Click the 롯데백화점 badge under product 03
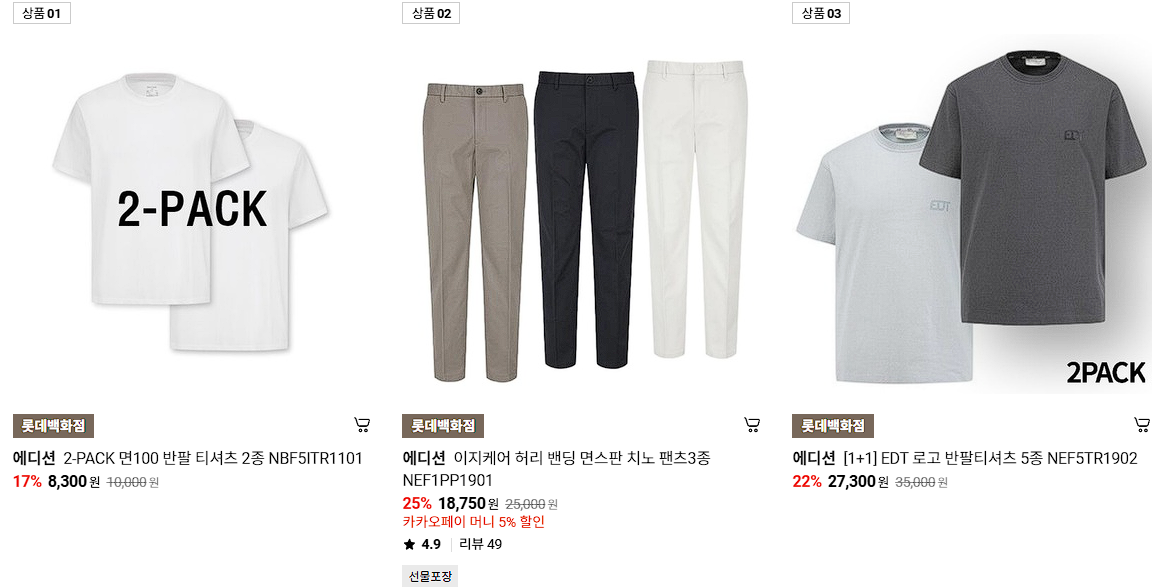 click(833, 426)
